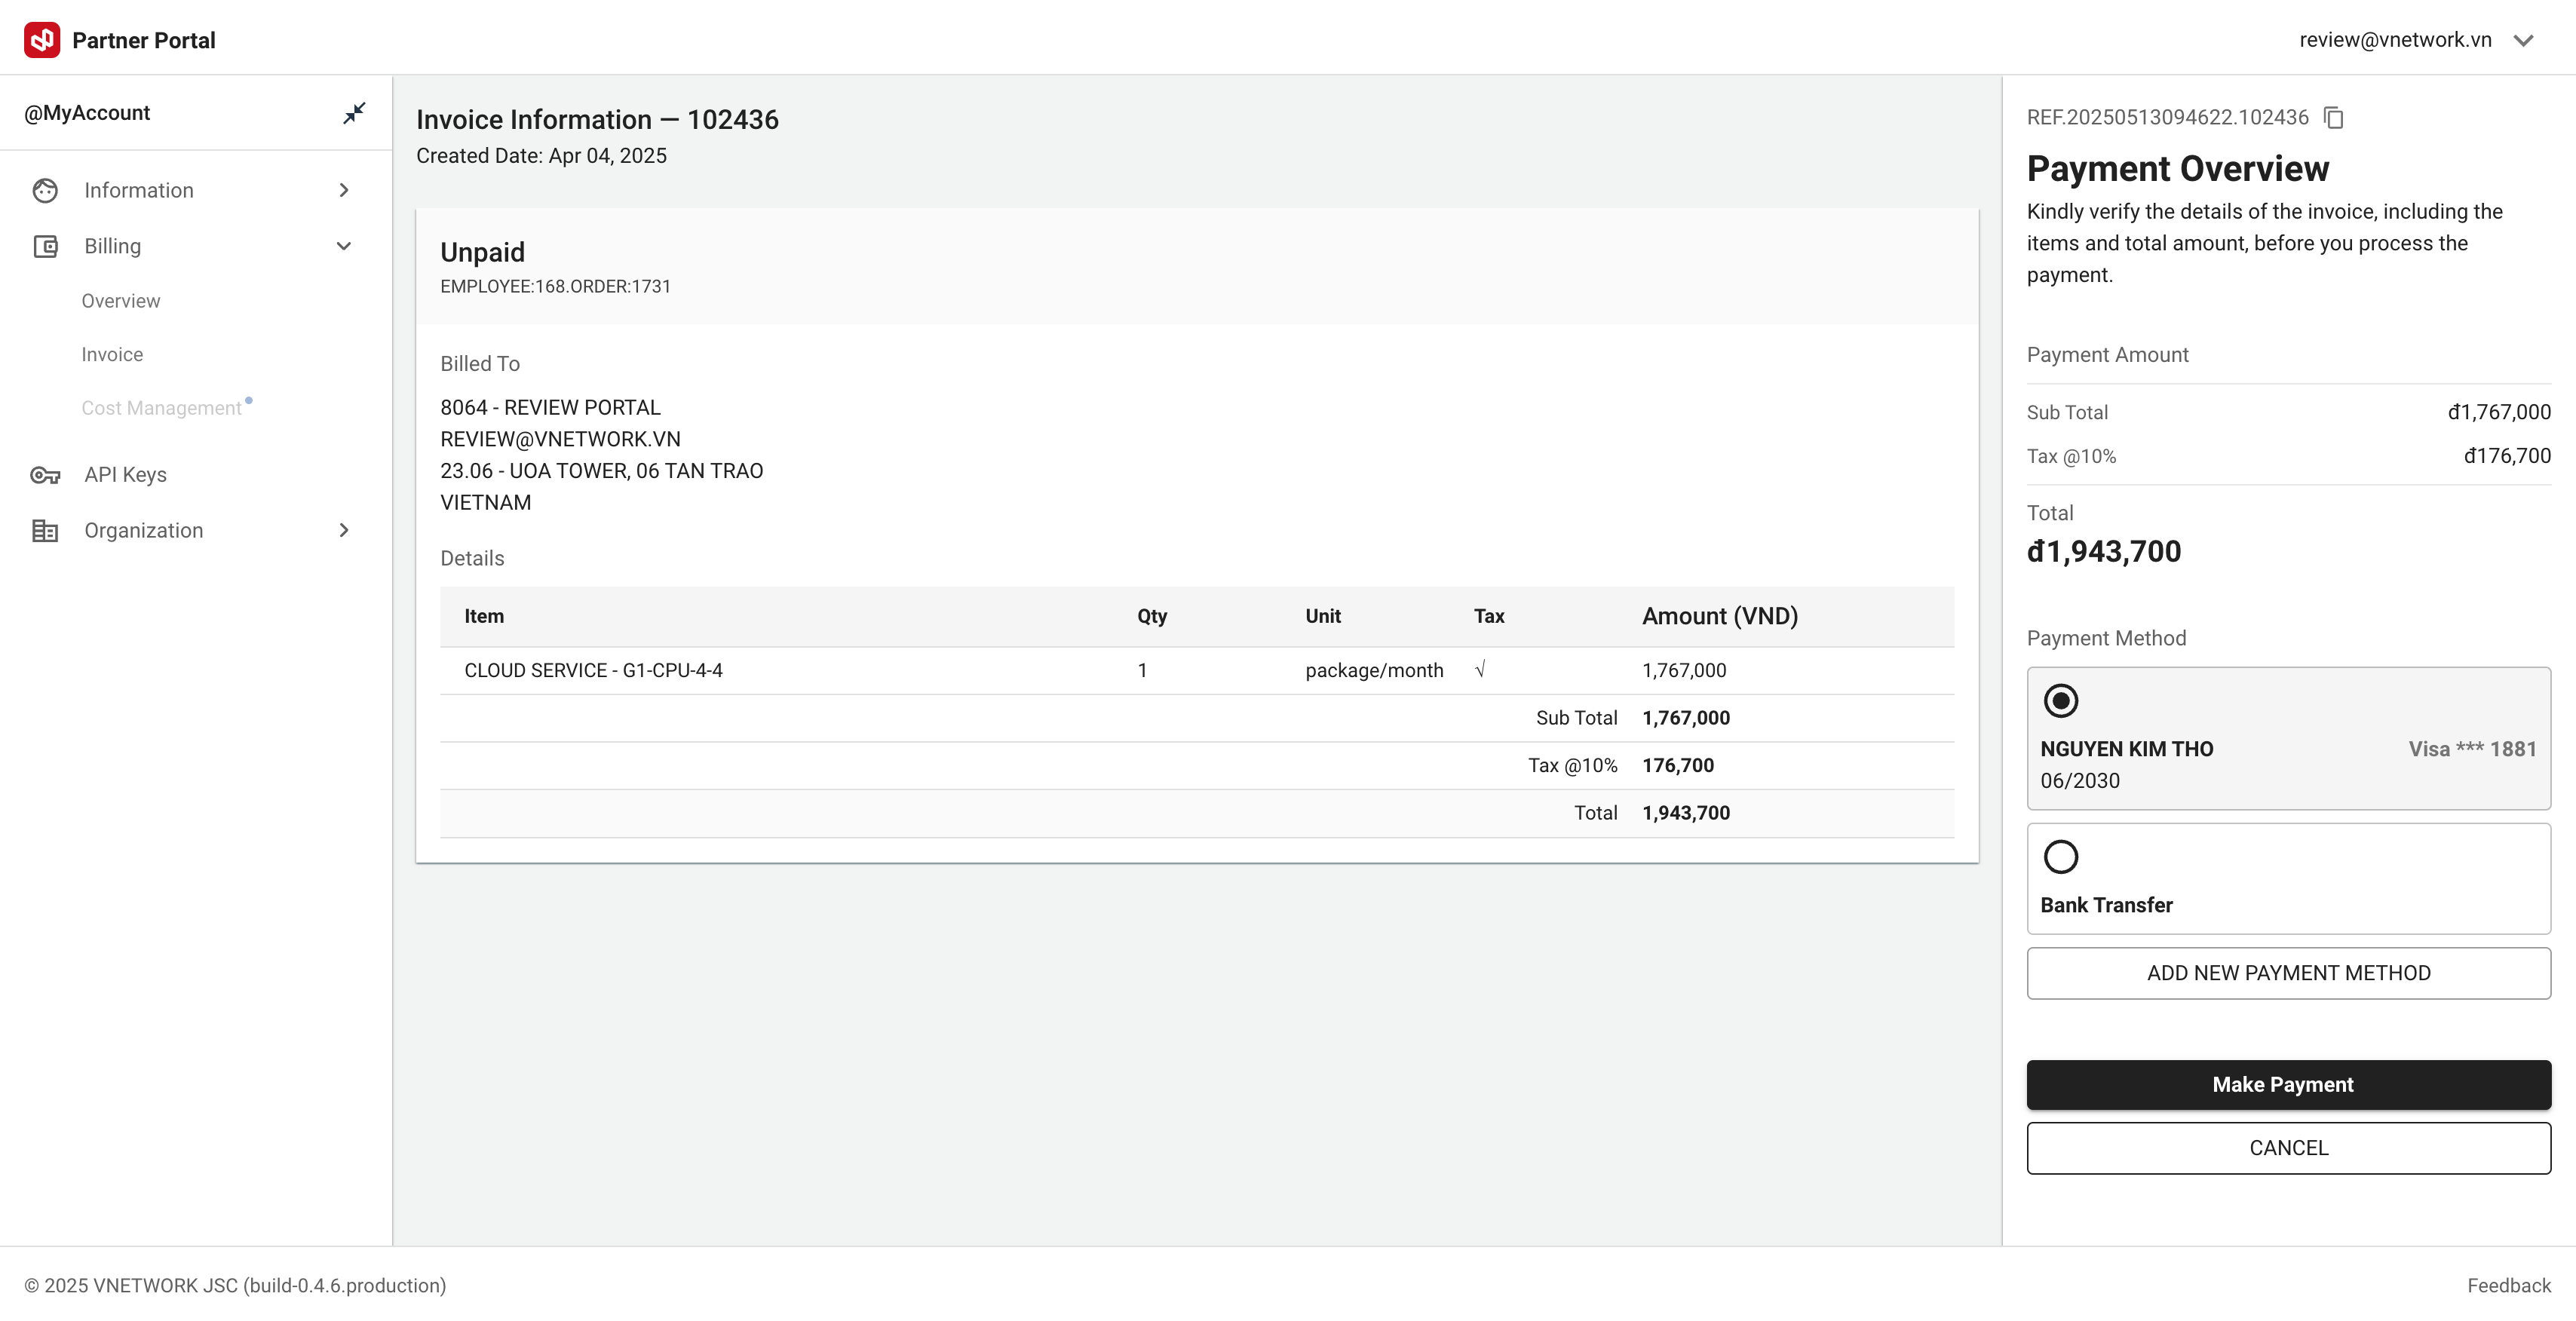Screen dimensions: 2576x1321
Task: Click the REF.20250513094622.102436 reference text
Action: [2168, 118]
